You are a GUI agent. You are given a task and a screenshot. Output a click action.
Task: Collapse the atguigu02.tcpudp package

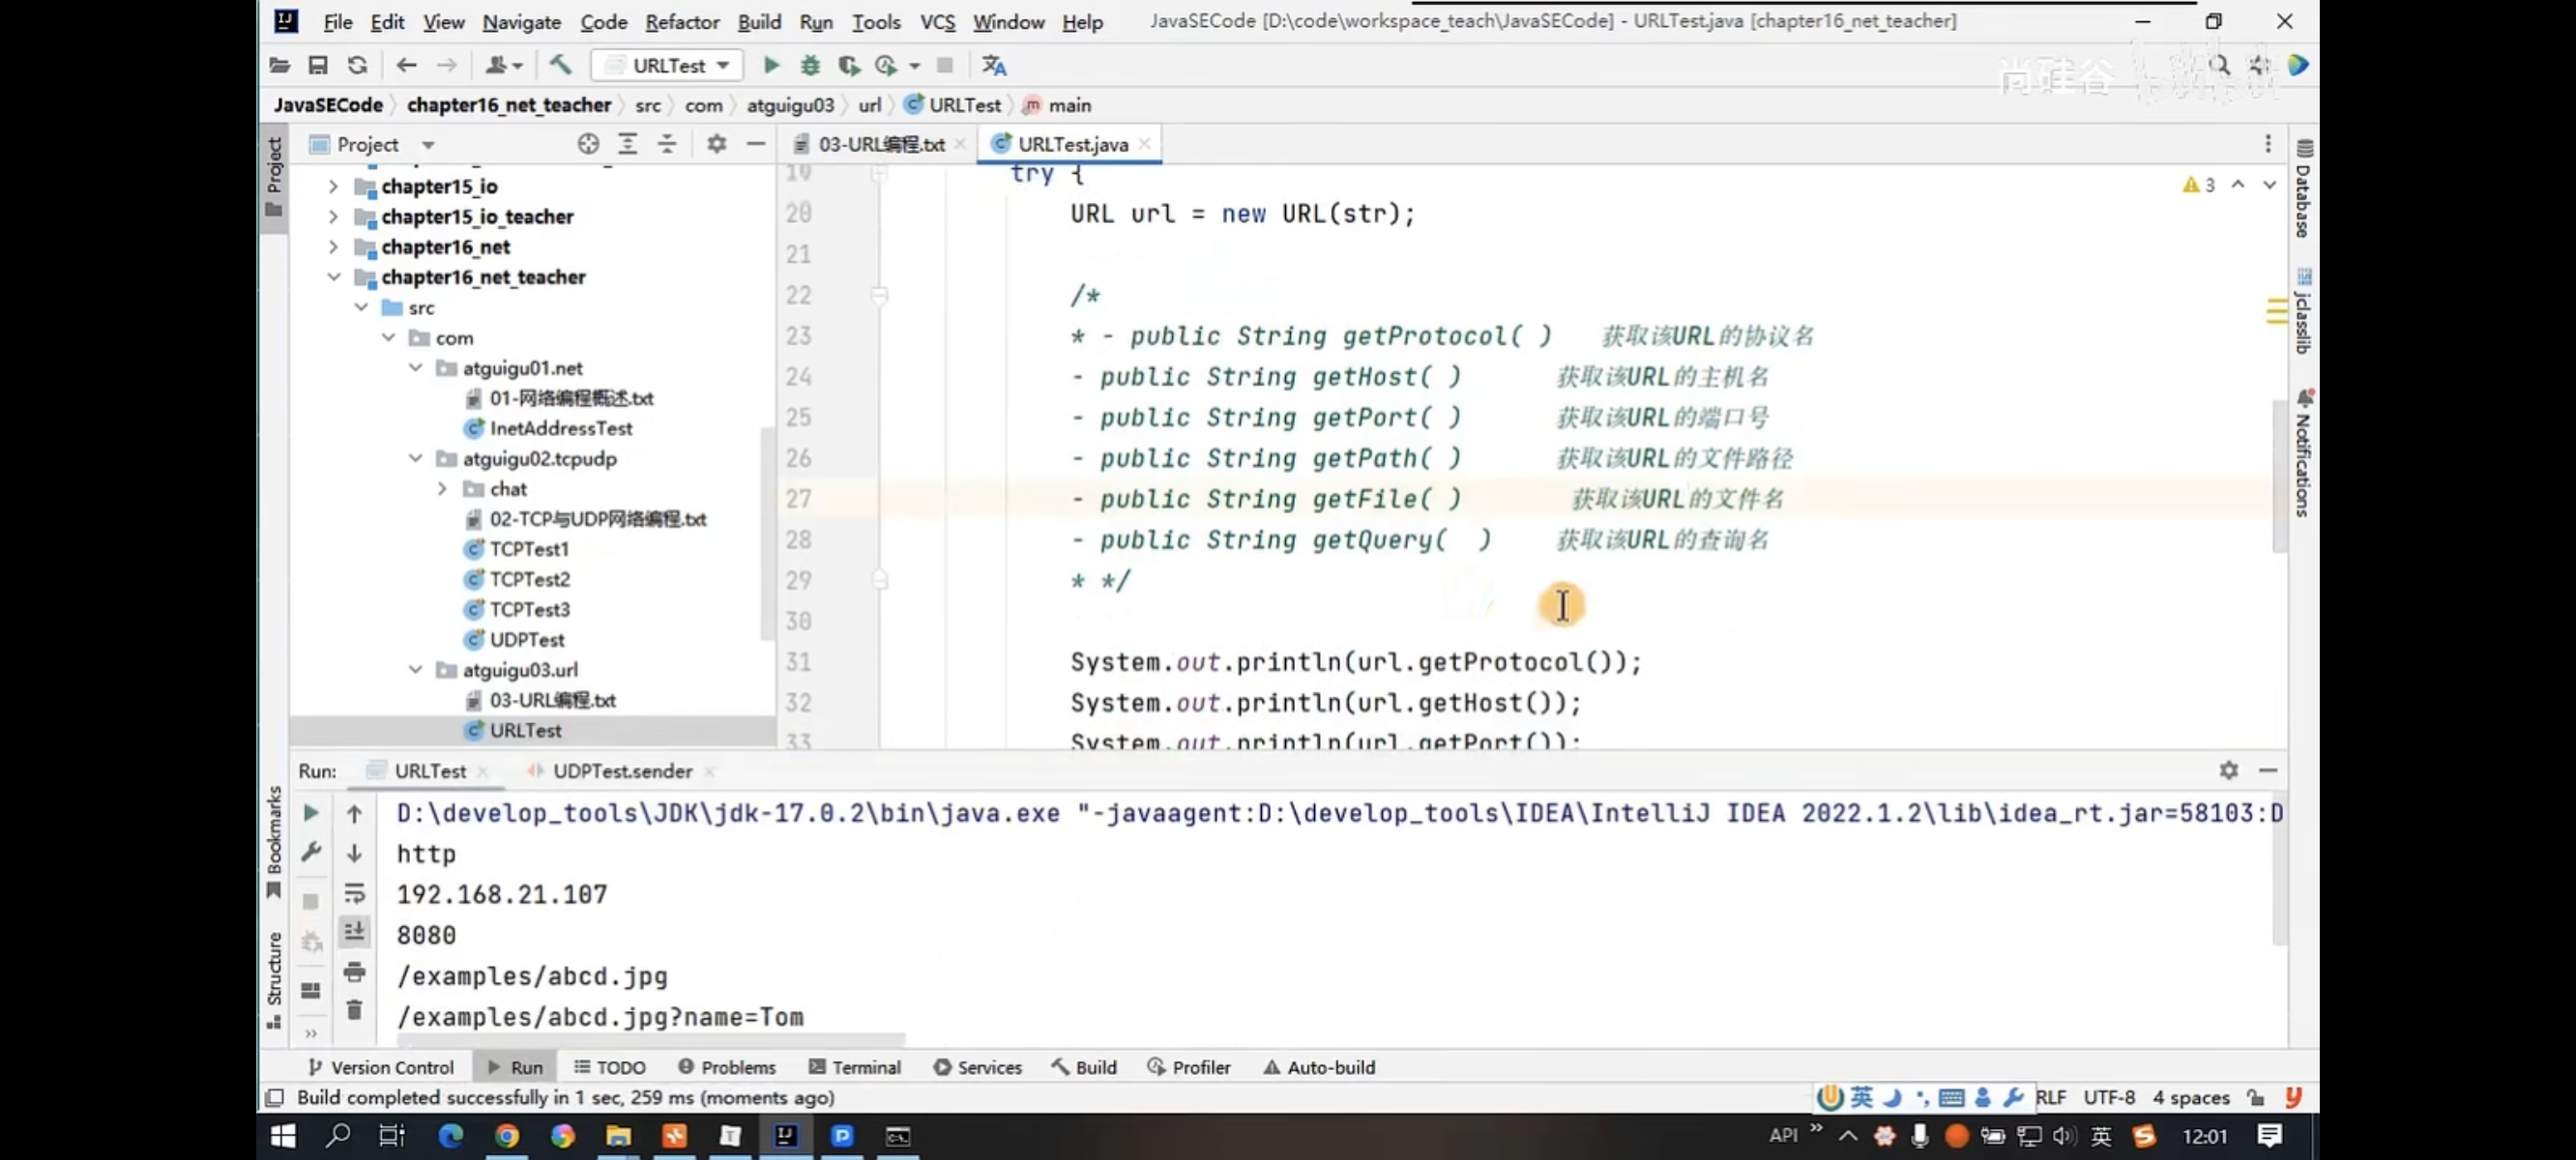[415, 458]
